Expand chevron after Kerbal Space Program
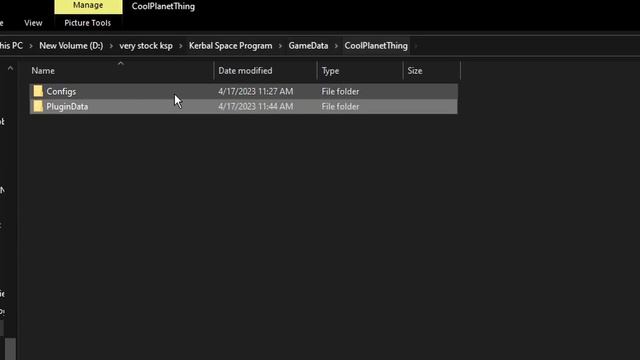 [280, 46]
